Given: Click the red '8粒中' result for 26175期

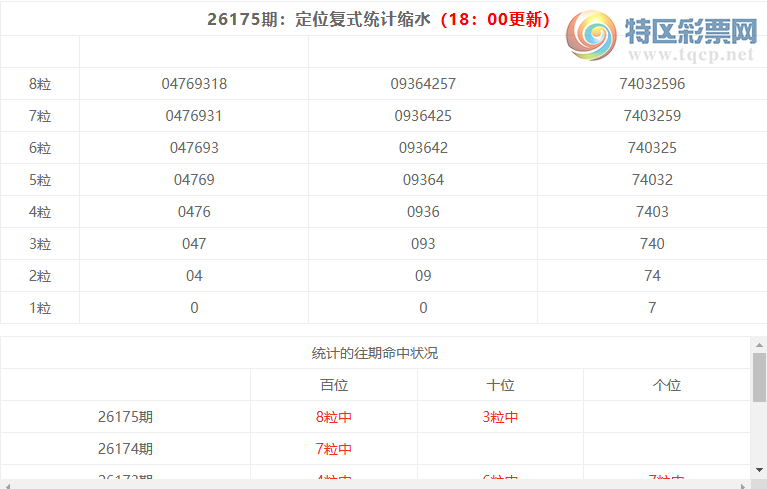Looking at the screenshot, I should tap(334, 417).
